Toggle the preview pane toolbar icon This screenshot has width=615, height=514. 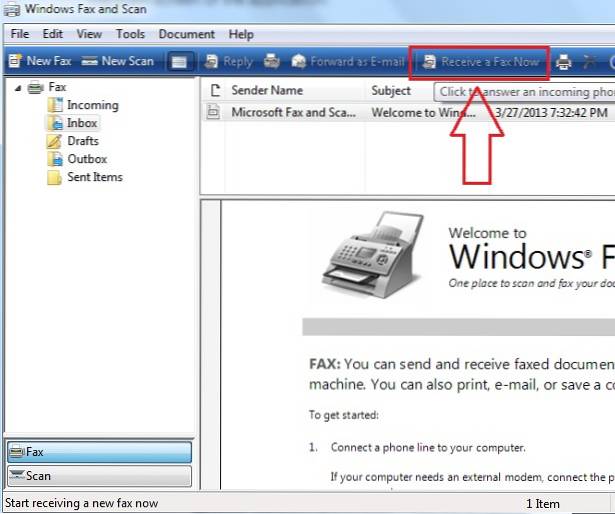click(180, 62)
